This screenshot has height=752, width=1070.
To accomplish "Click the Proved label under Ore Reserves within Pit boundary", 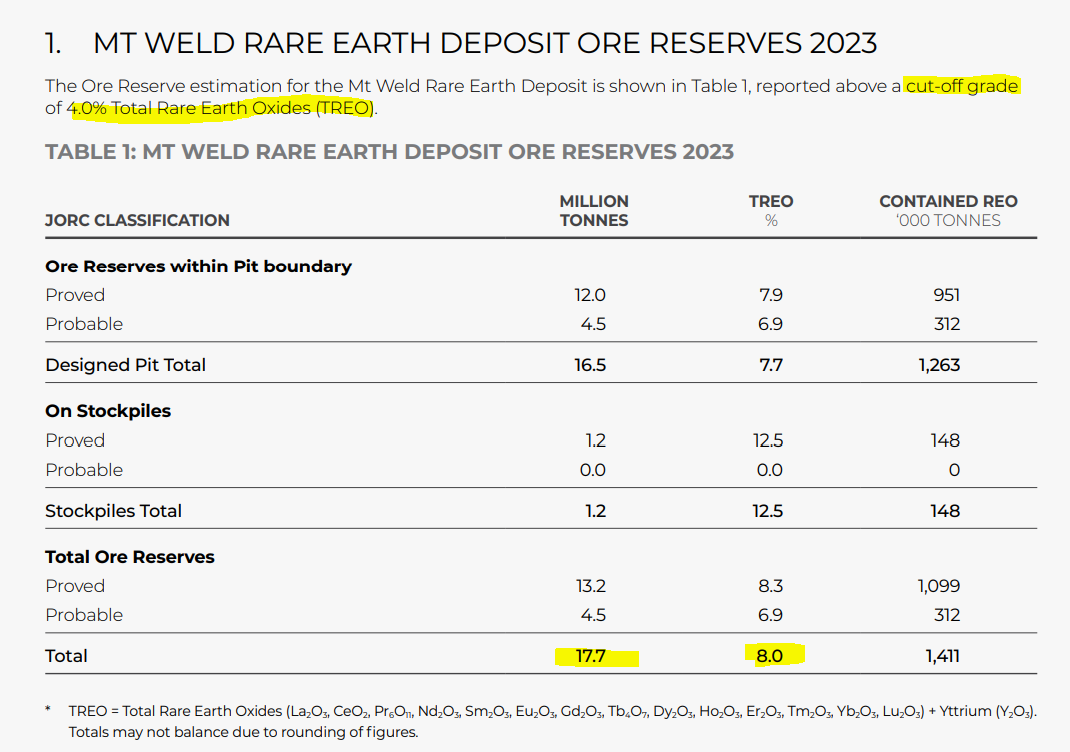I will point(75,295).
